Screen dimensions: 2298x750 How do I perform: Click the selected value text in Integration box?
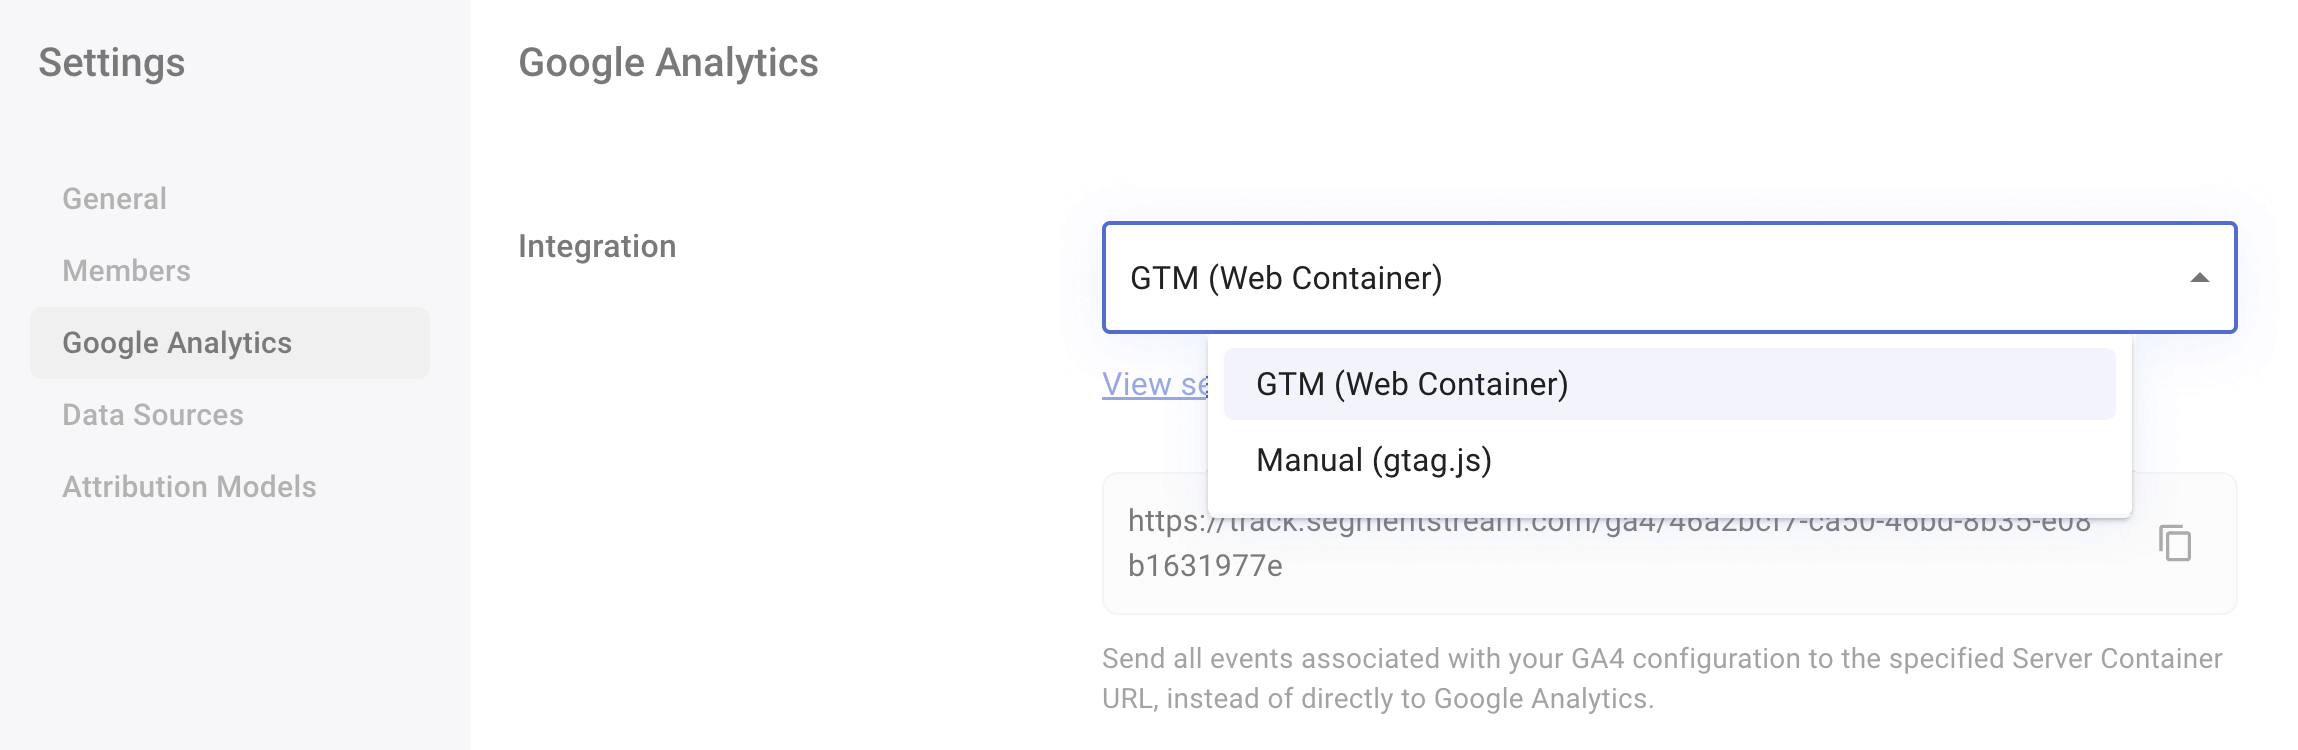pos(1286,278)
